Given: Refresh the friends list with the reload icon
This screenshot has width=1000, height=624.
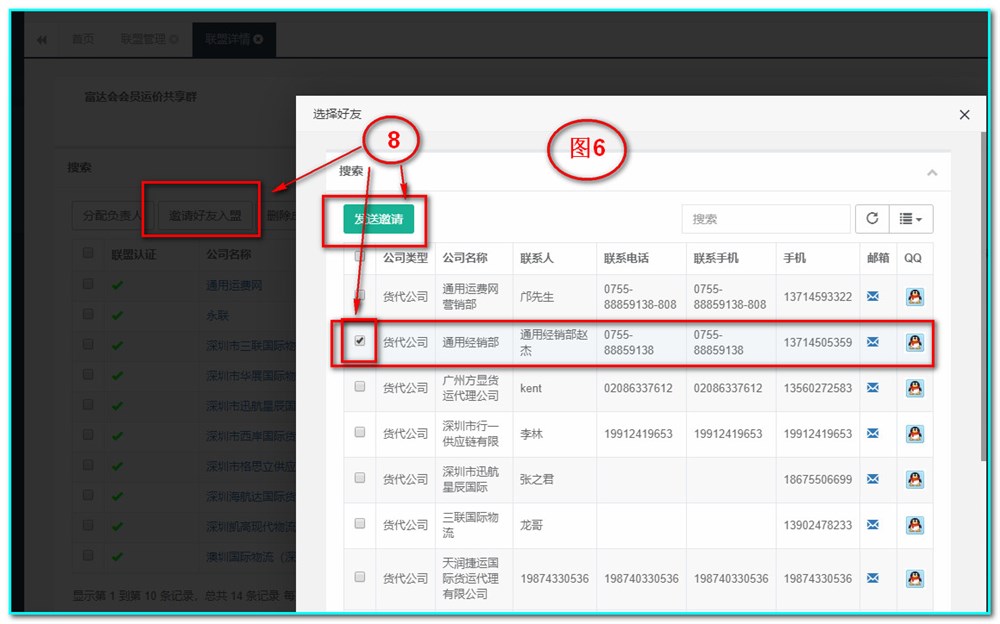Looking at the screenshot, I should (x=874, y=218).
